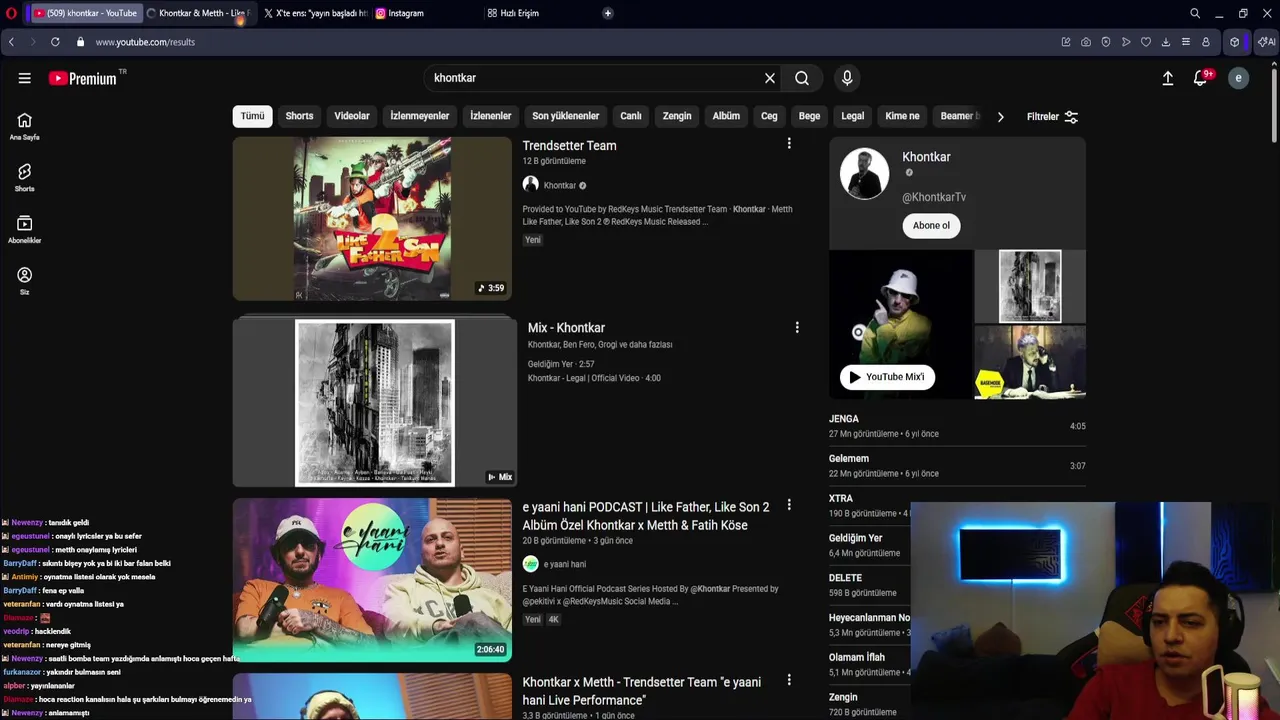Play the YouTube Mix'i button
The height and width of the screenshot is (720, 1280).
pyautogui.click(x=887, y=377)
